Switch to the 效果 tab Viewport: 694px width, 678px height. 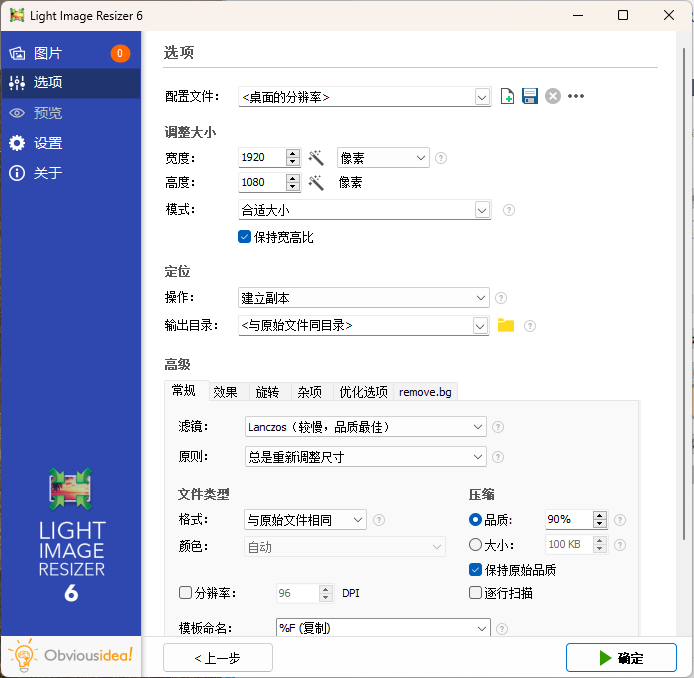tap(225, 392)
